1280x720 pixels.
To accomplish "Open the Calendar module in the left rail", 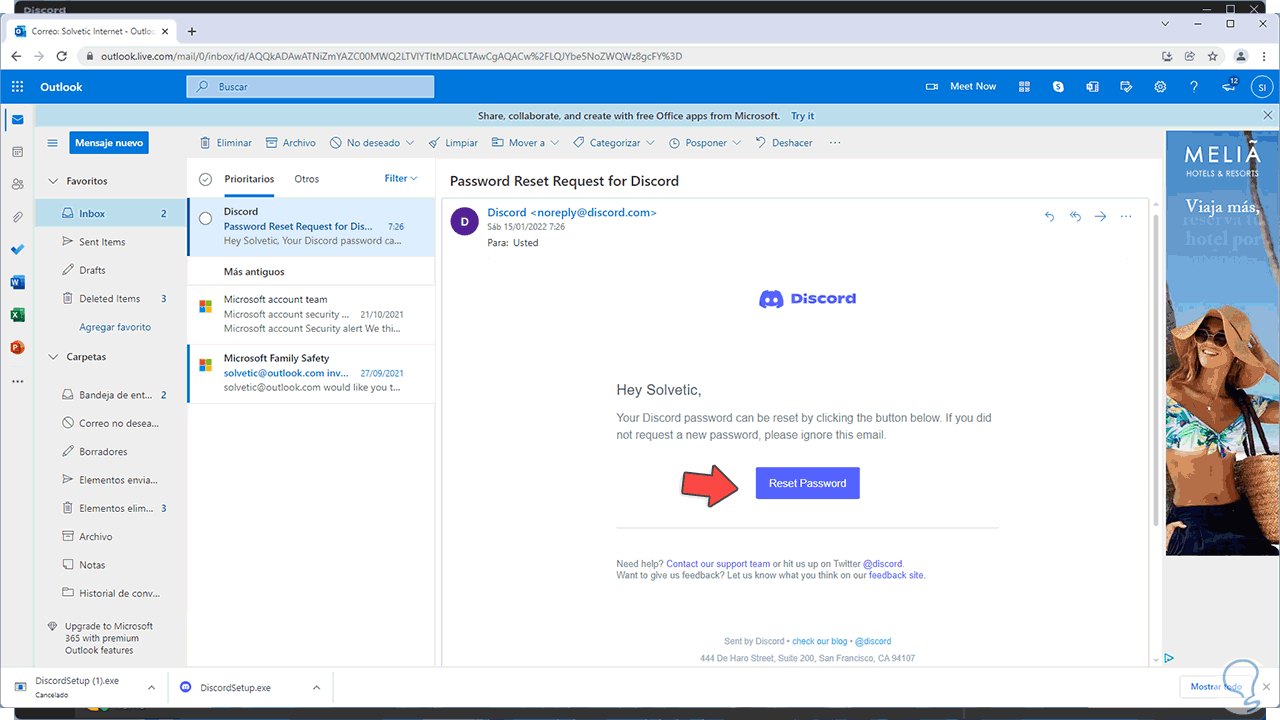I will (x=17, y=152).
